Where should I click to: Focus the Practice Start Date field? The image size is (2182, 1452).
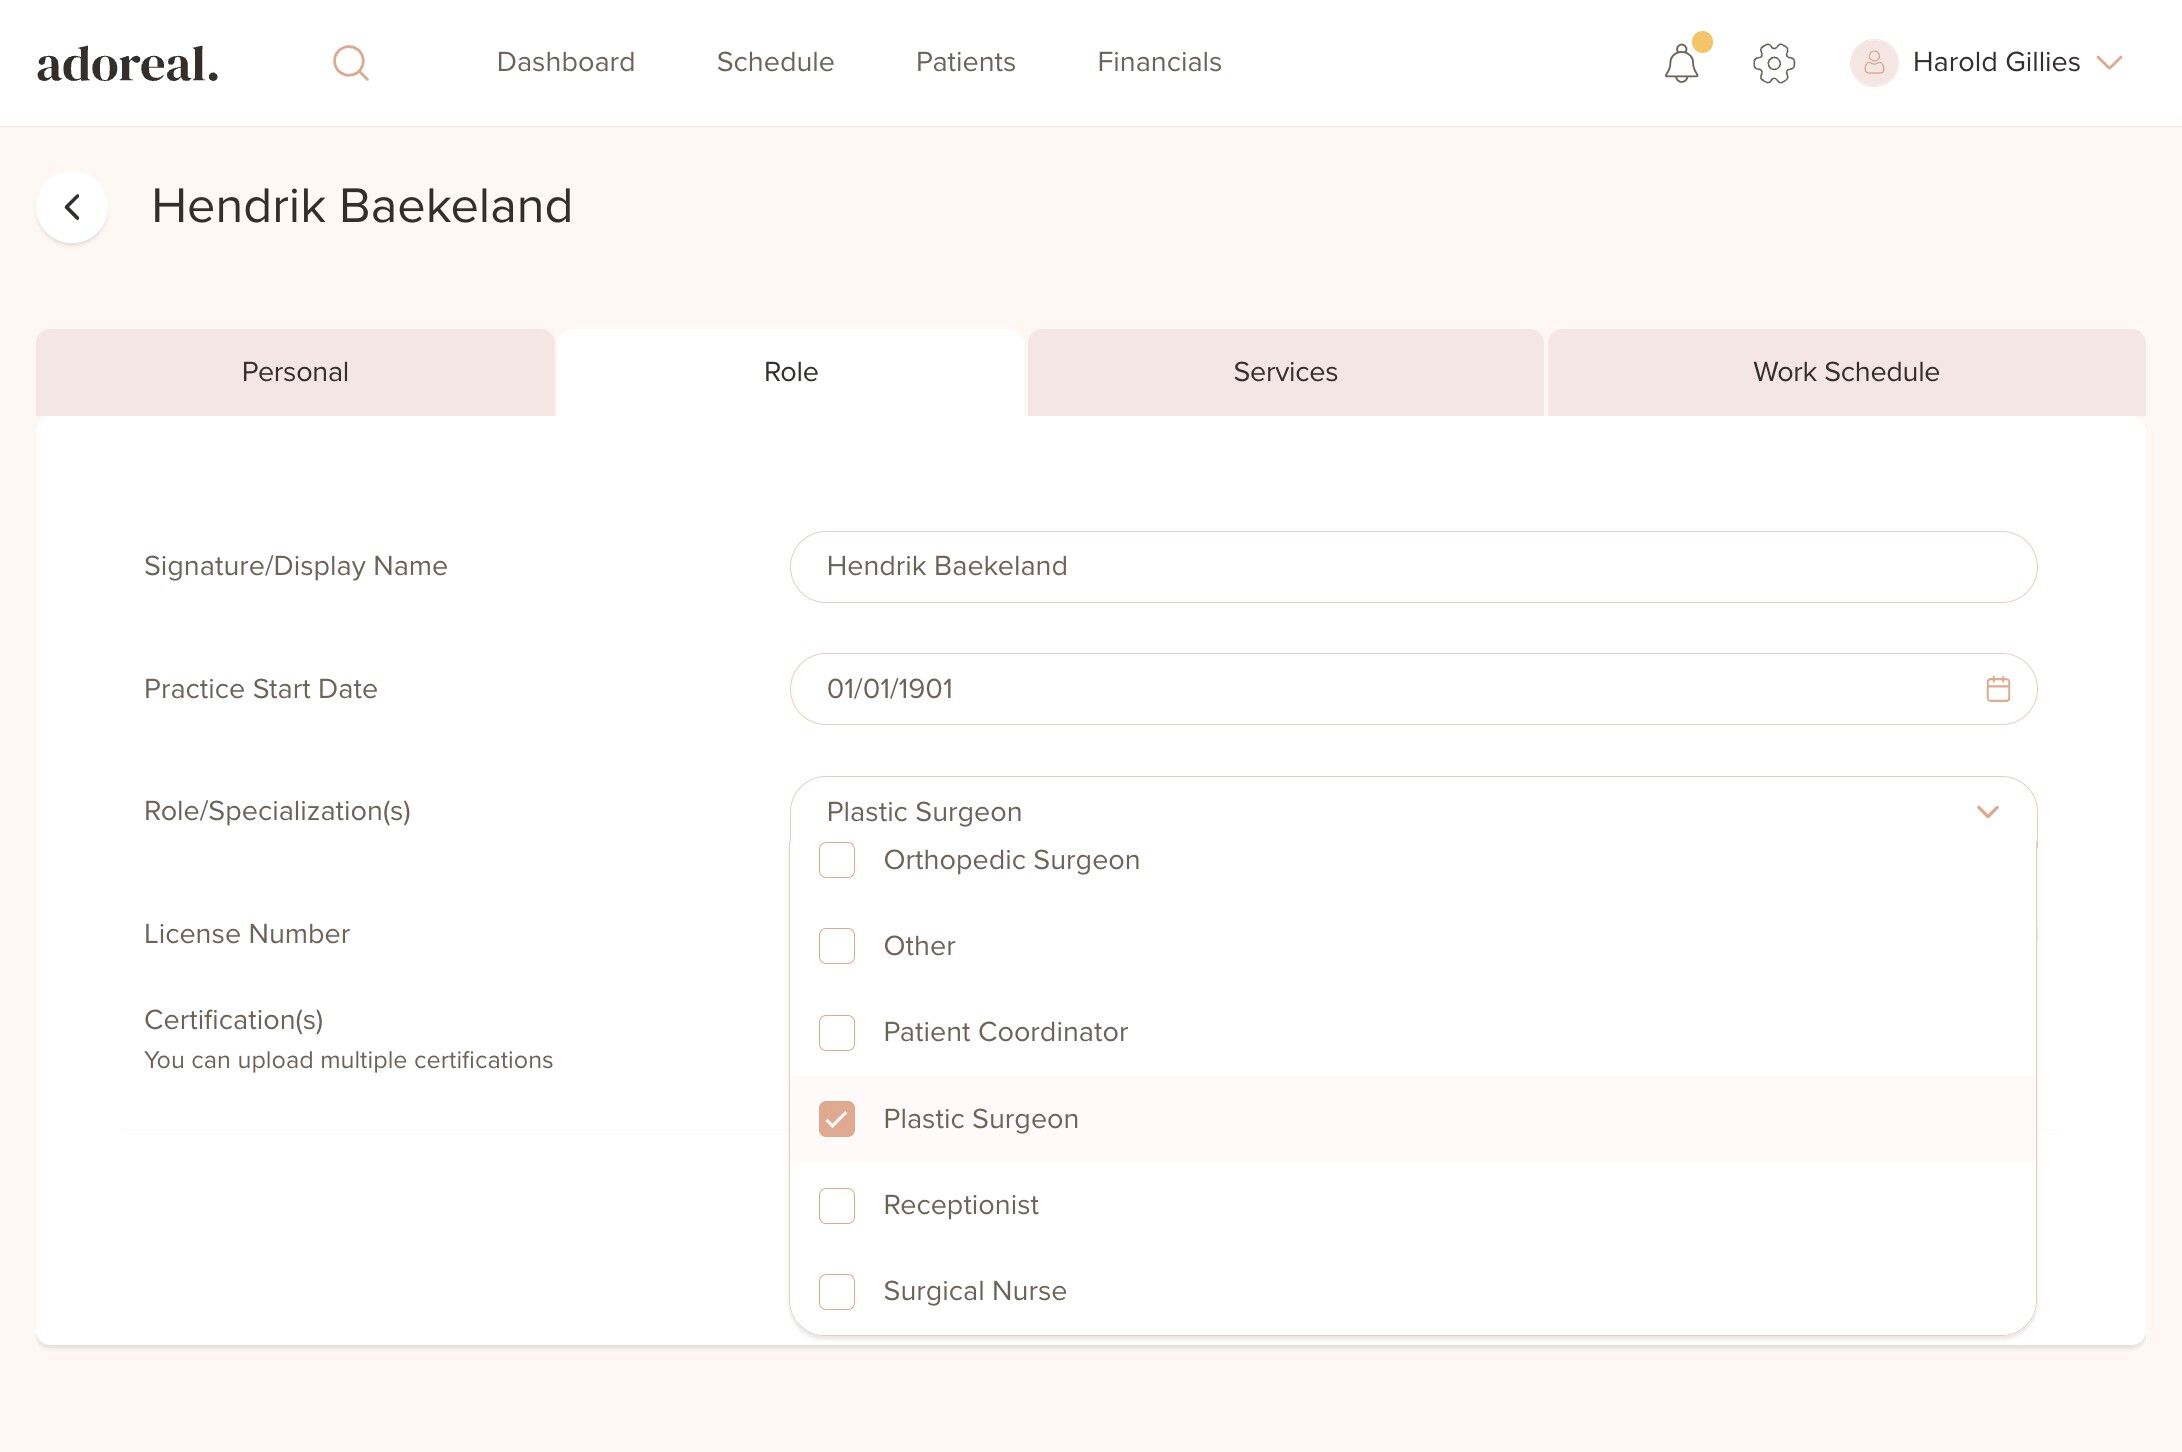1380,689
